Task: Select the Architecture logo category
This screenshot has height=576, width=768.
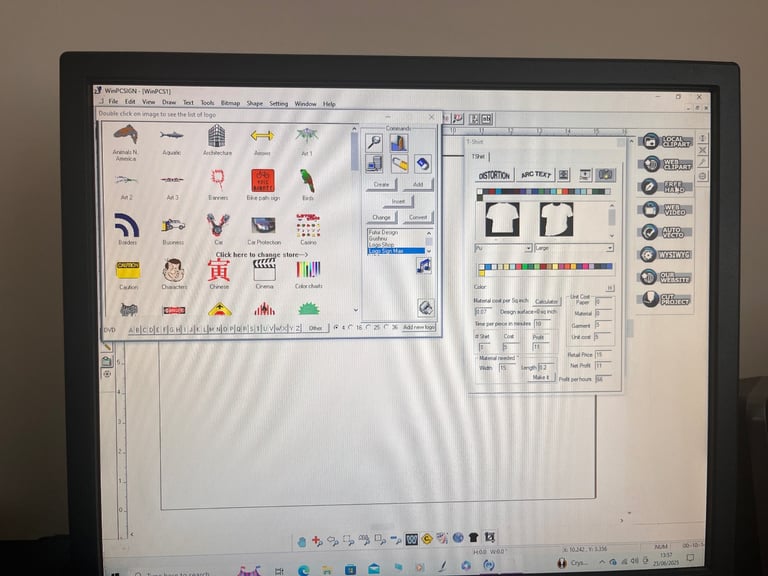Action: click(217, 140)
